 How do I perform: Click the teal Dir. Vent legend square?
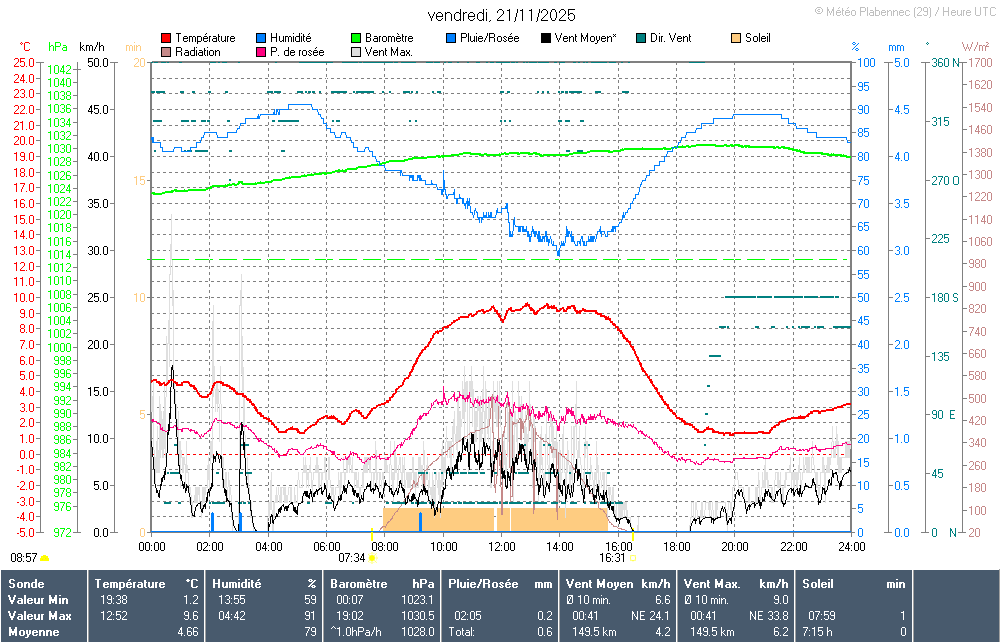(640, 38)
